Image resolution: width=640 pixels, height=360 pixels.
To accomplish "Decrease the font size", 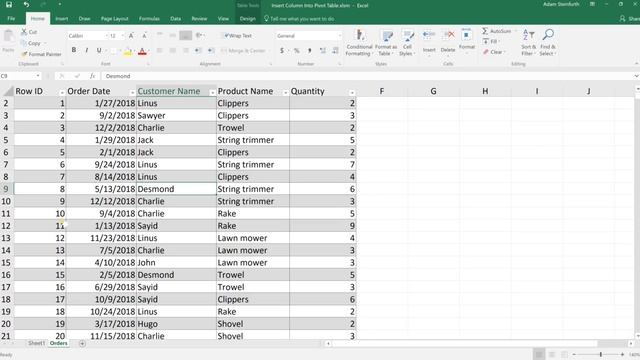I will pos(144,36).
